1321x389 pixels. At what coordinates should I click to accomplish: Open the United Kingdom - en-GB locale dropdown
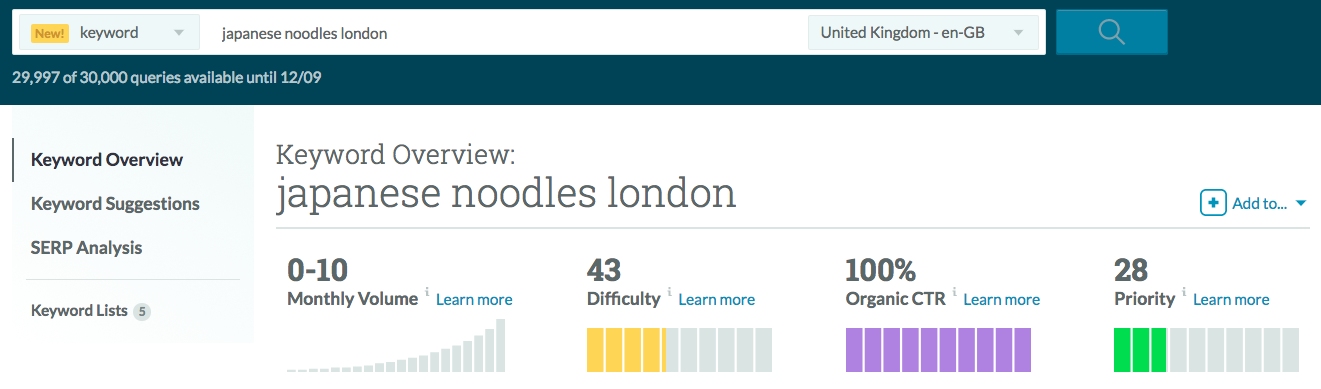[x=923, y=33]
